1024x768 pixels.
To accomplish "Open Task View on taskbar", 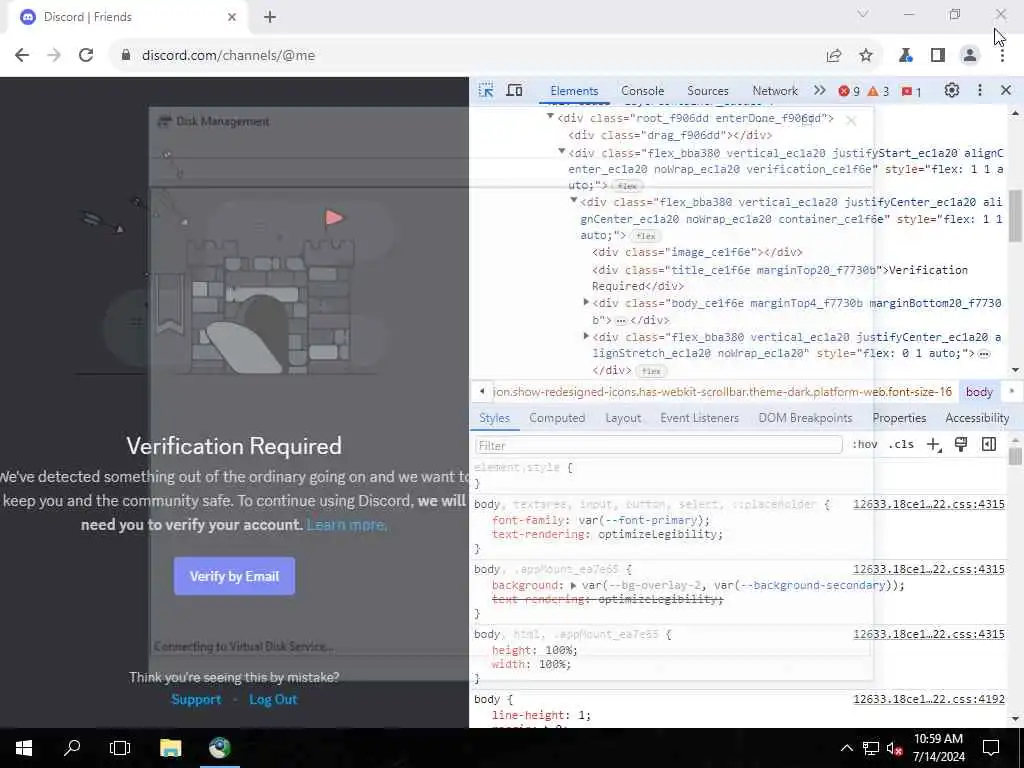I will click(120, 748).
